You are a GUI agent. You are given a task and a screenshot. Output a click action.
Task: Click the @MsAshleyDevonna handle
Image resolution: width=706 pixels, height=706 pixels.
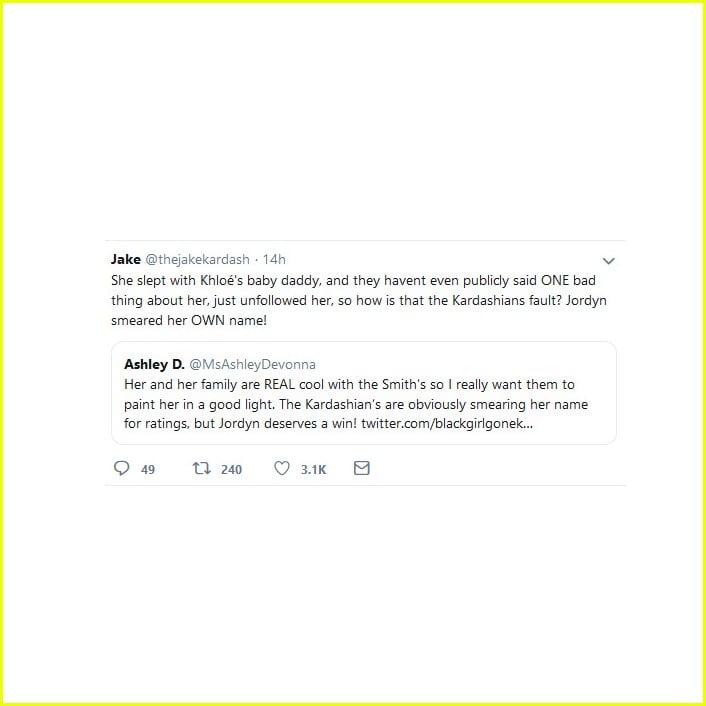click(x=252, y=364)
